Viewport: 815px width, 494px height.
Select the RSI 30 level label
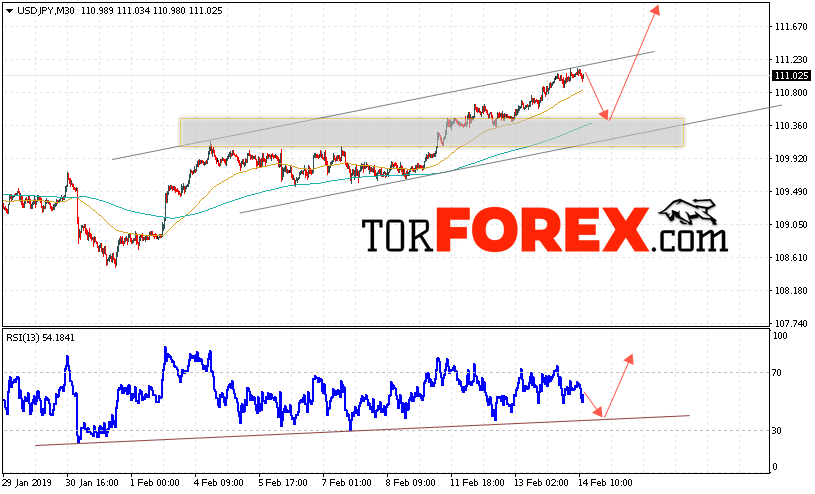pos(777,430)
